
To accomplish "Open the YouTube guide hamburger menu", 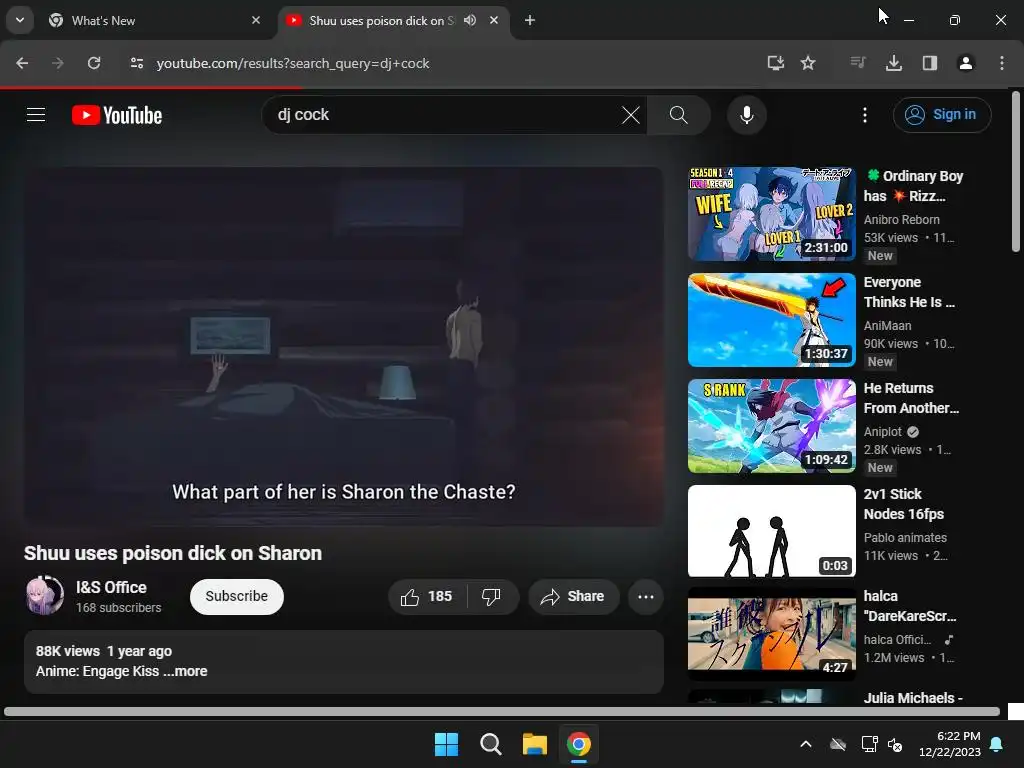I will 36,115.
